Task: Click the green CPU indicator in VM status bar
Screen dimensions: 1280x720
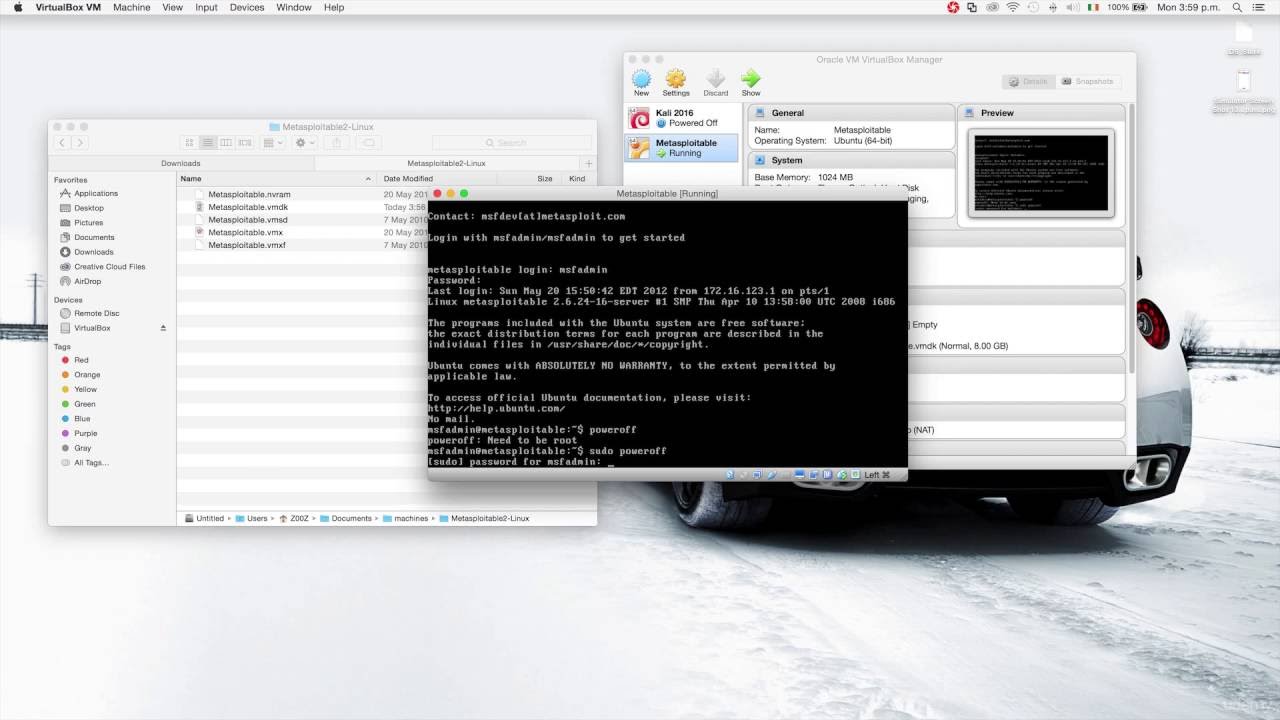Action: tap(856, 475)
